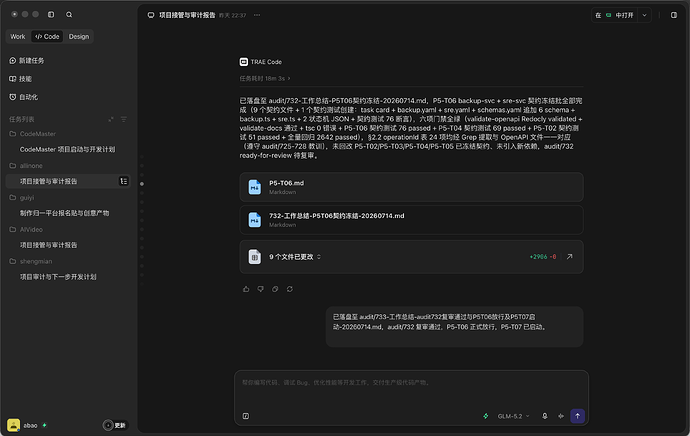
Task: Open the 技能 skills page
Action: pyautogui.click(x=21, y=79)
